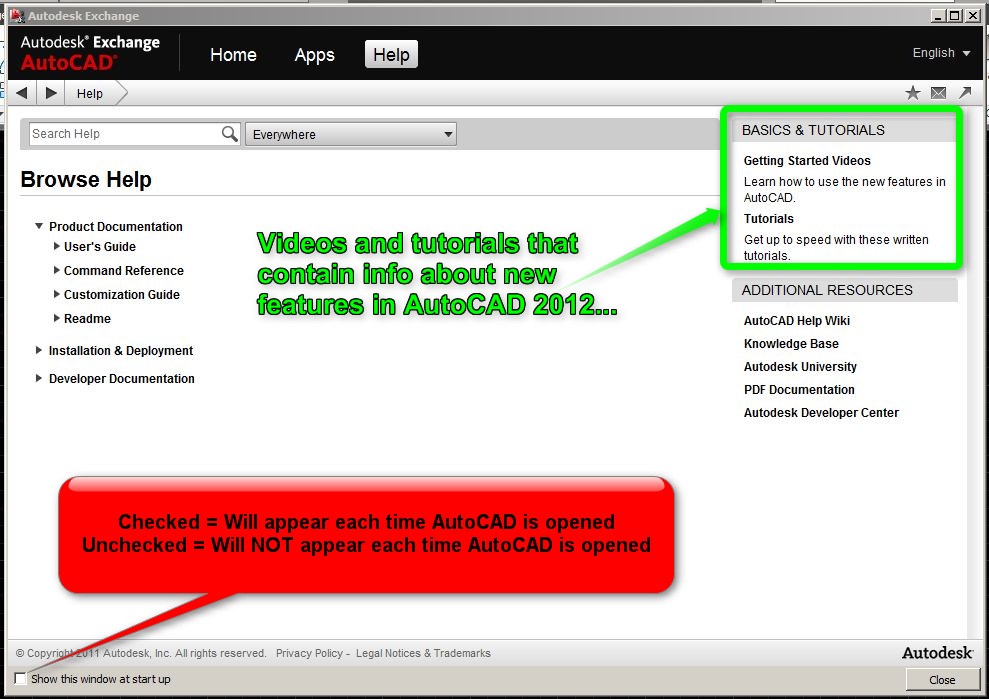Click the search magnifying glass icon
The width and height of the screenshot is (989, 699).
229,134
